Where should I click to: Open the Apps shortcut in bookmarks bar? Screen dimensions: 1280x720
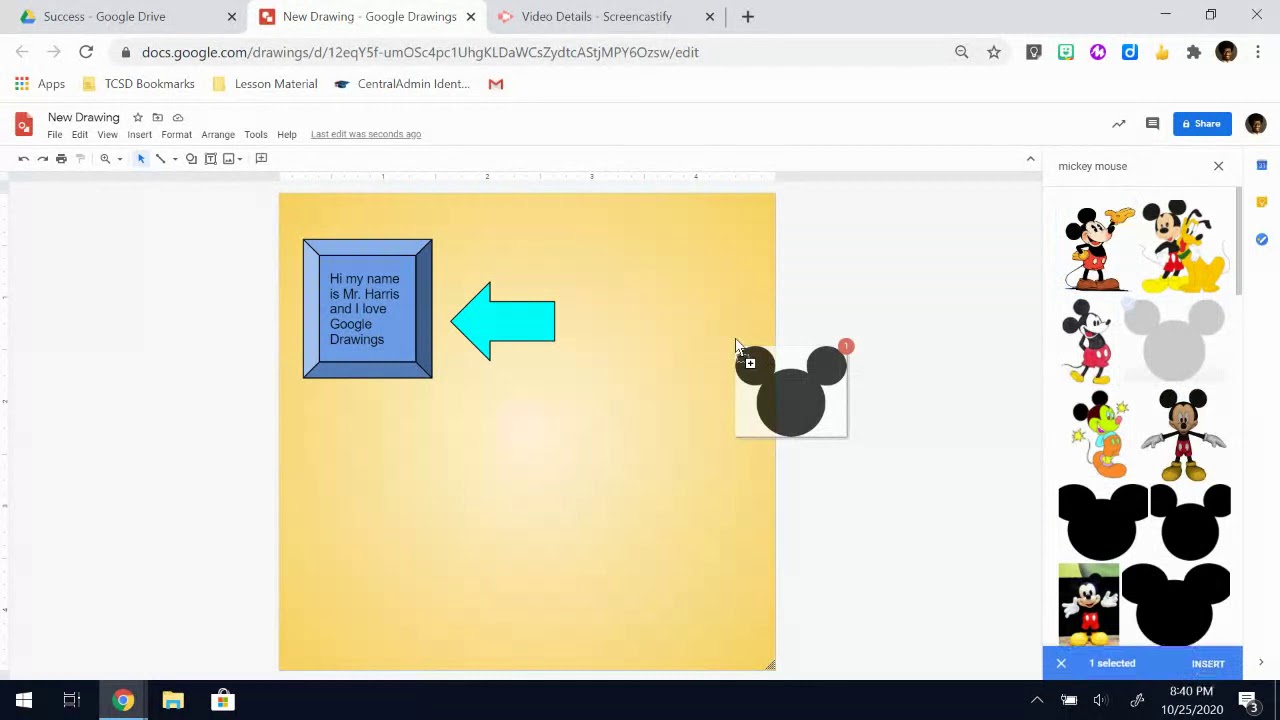pos(40,84)
